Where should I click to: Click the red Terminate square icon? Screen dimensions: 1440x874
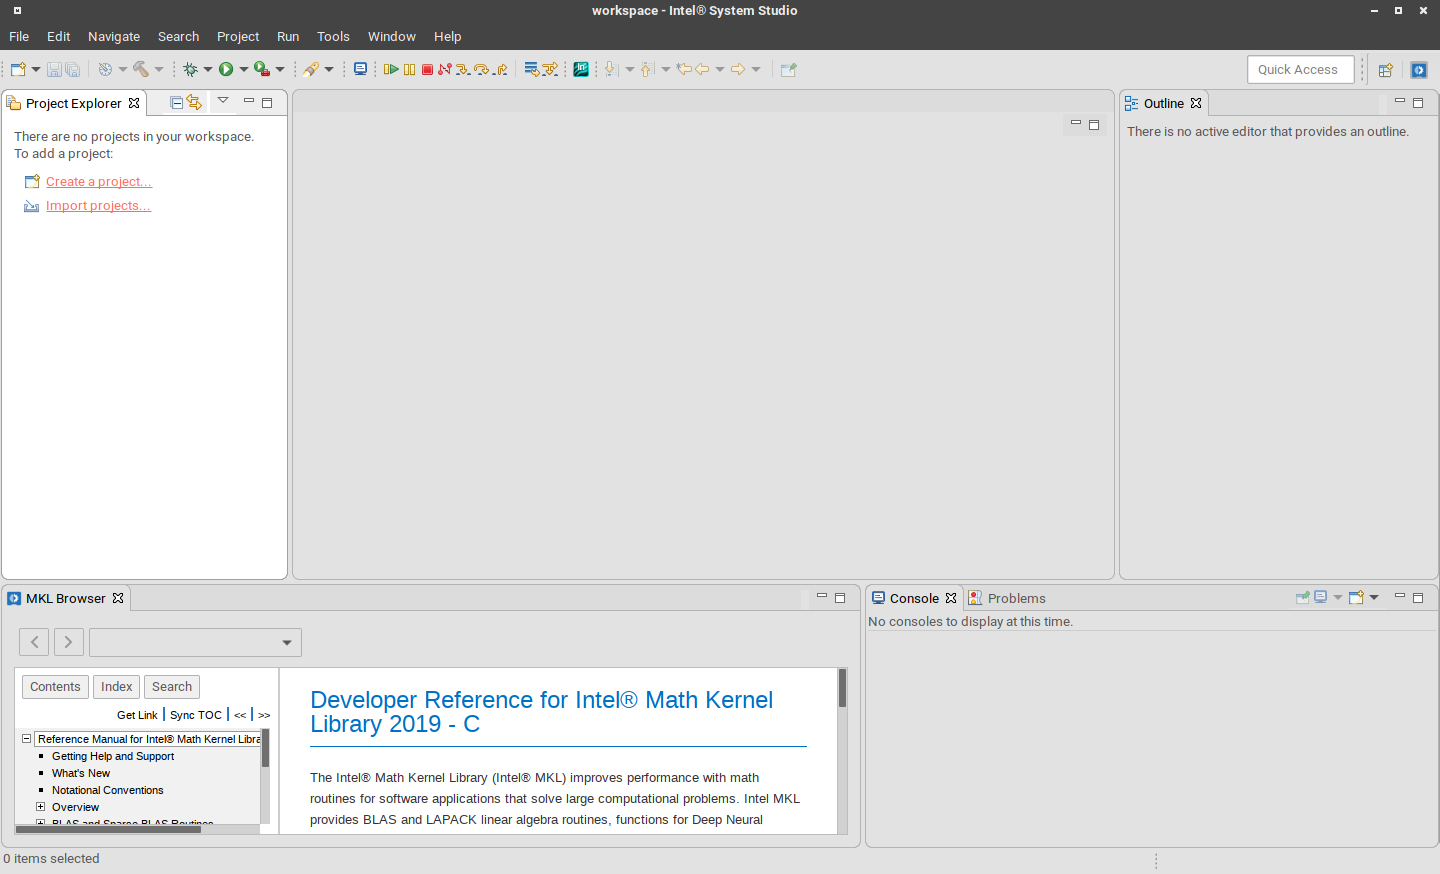coord(427,69)
